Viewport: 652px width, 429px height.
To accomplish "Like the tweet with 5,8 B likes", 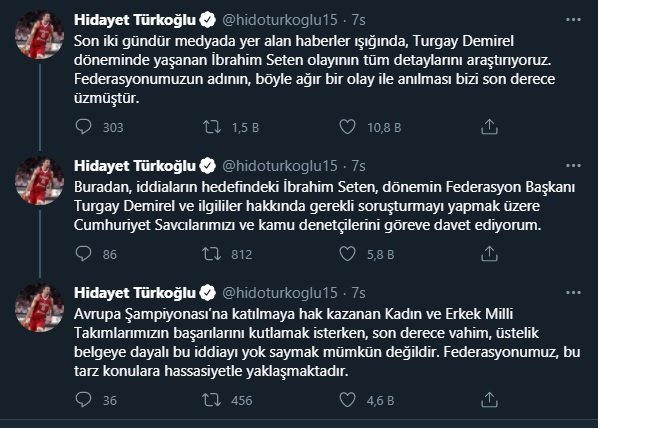I will [347, 254].
